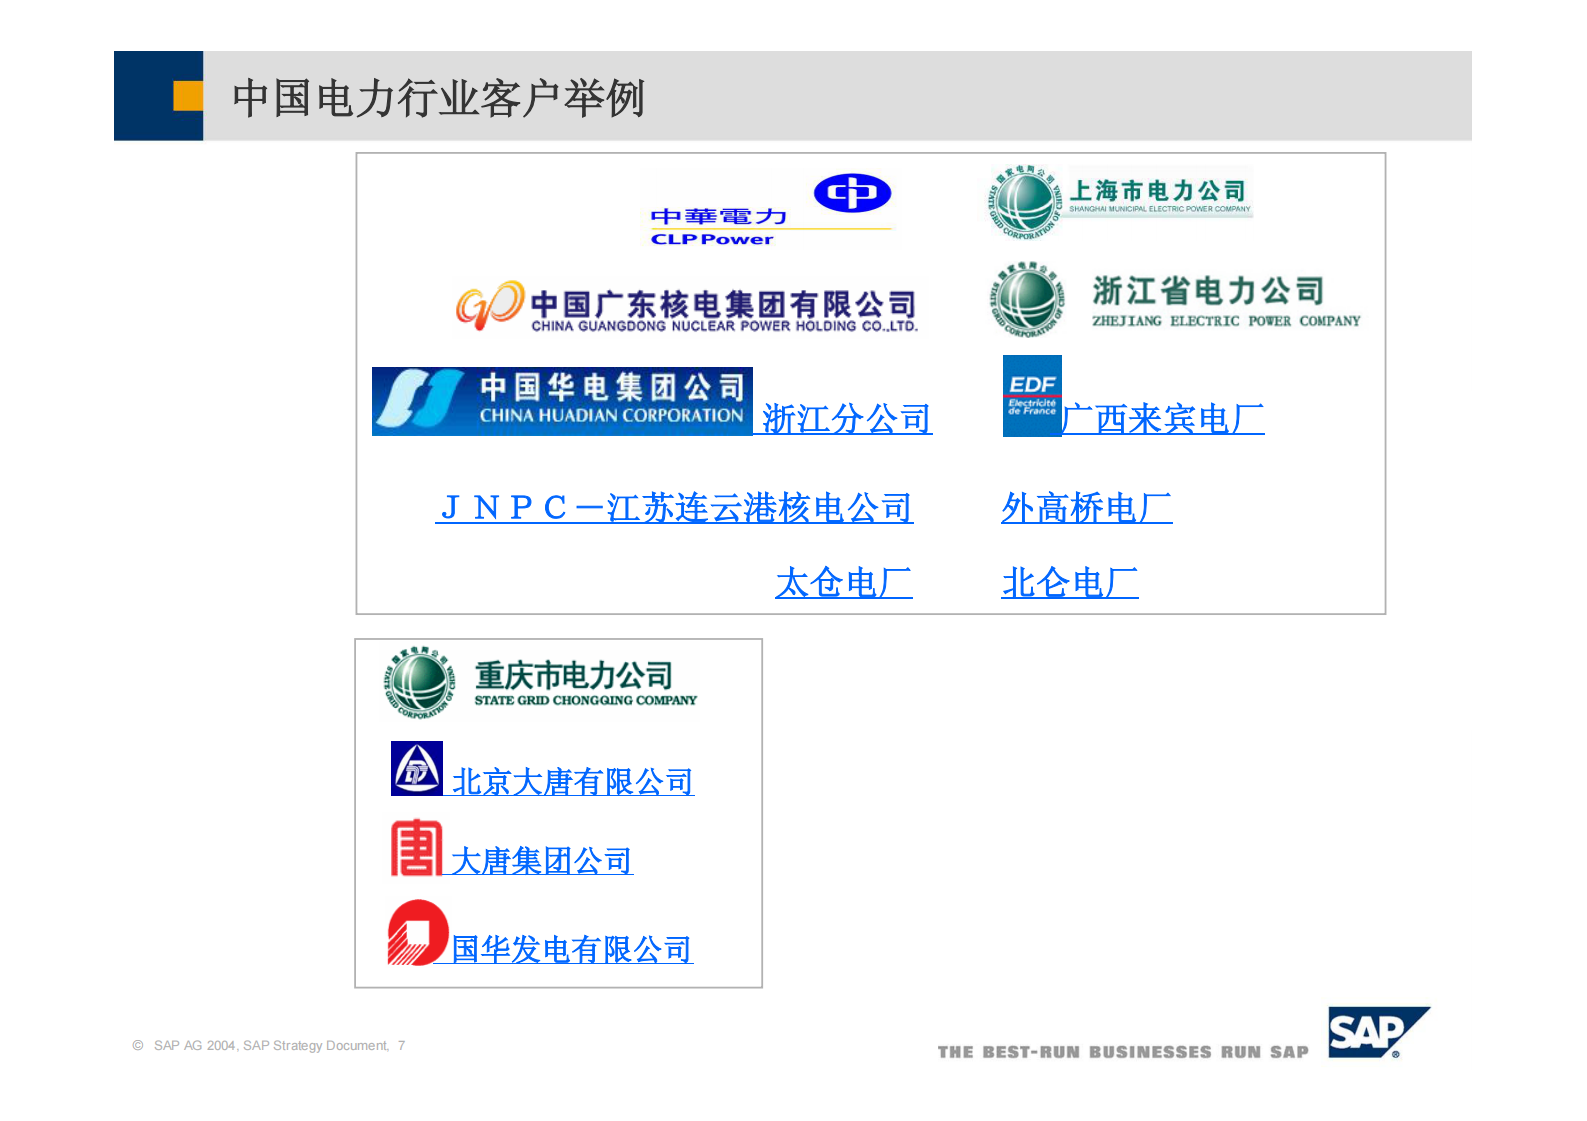Open the 北京大唐有限公司 link

573,781
